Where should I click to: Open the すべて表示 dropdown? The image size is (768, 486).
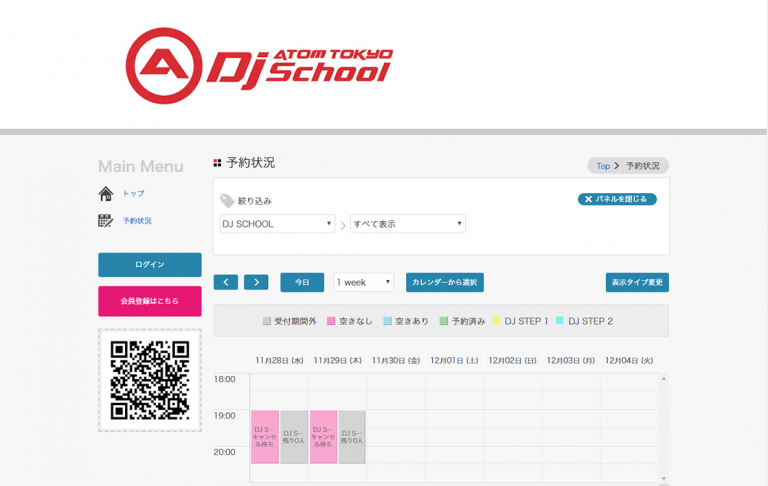point(408,224)
